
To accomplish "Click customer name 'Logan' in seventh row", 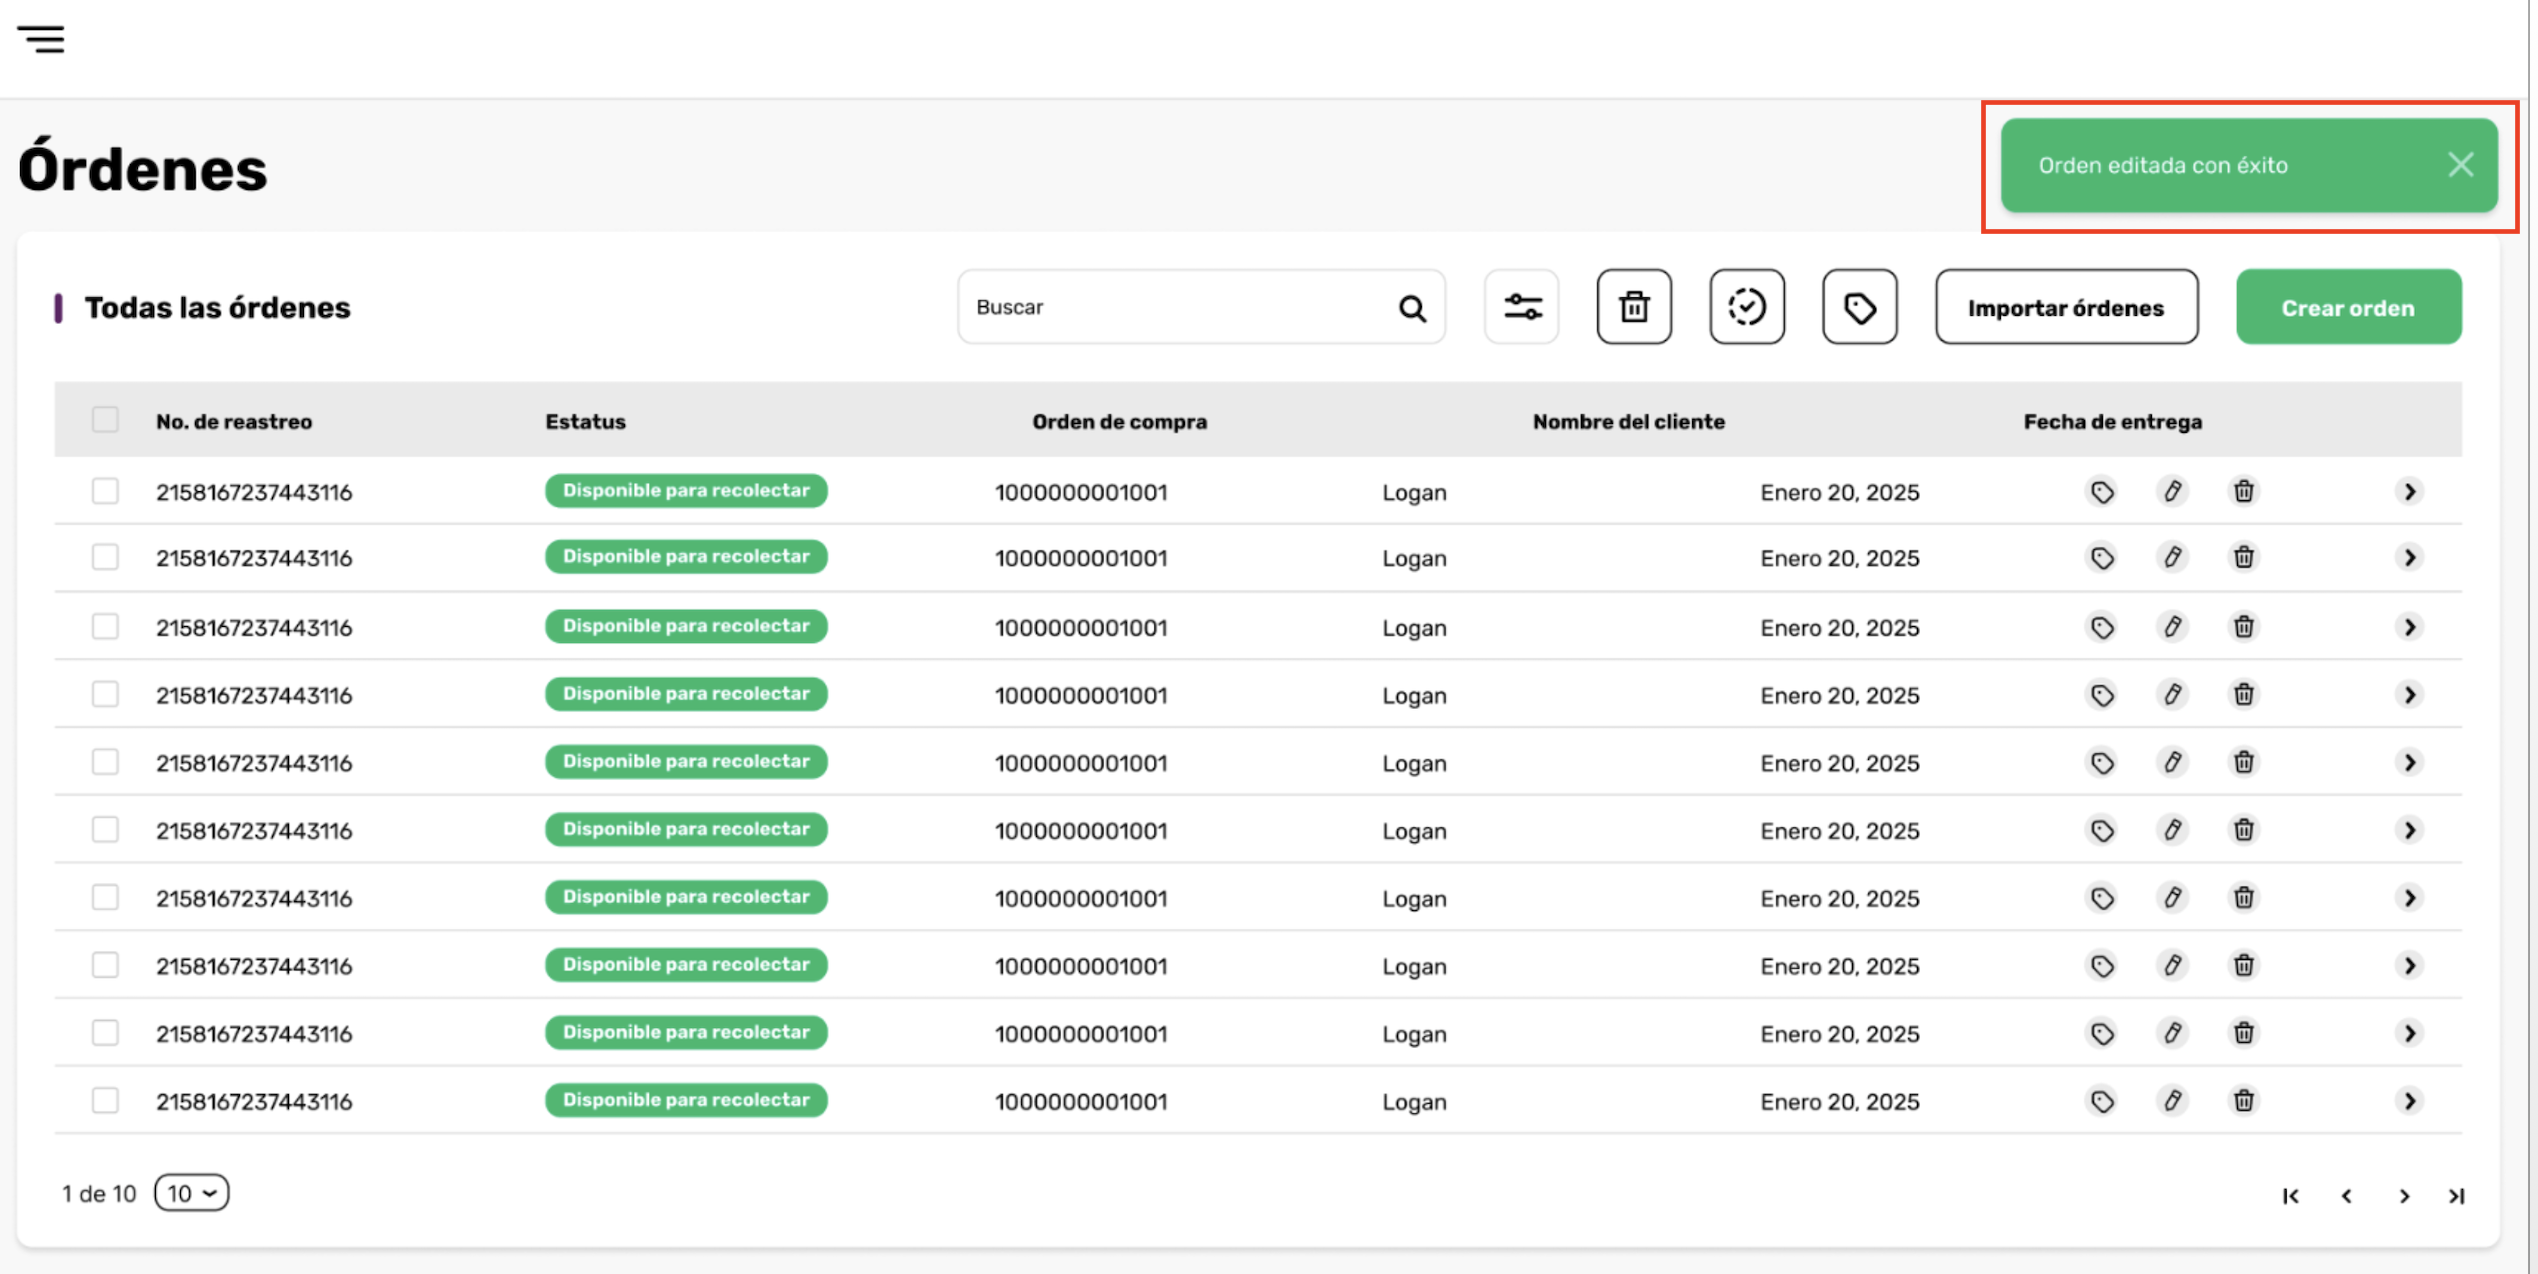I will [1414, 899].
